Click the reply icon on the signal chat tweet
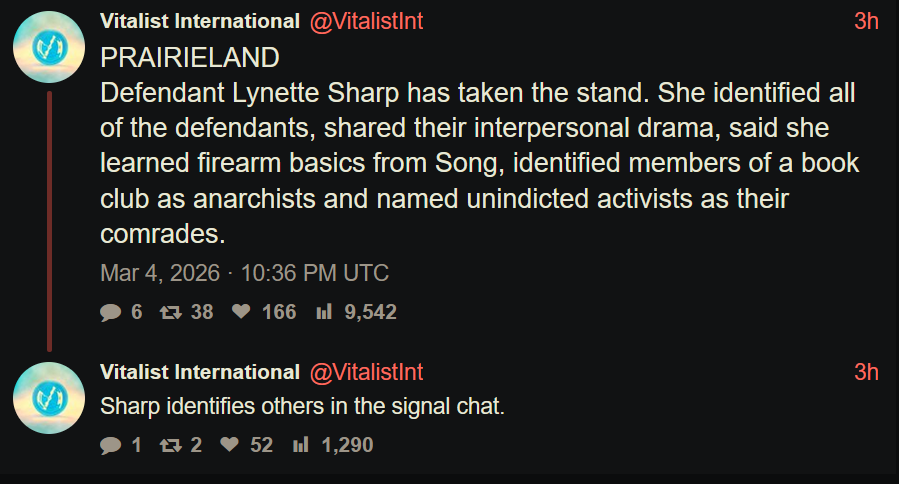 110,445
